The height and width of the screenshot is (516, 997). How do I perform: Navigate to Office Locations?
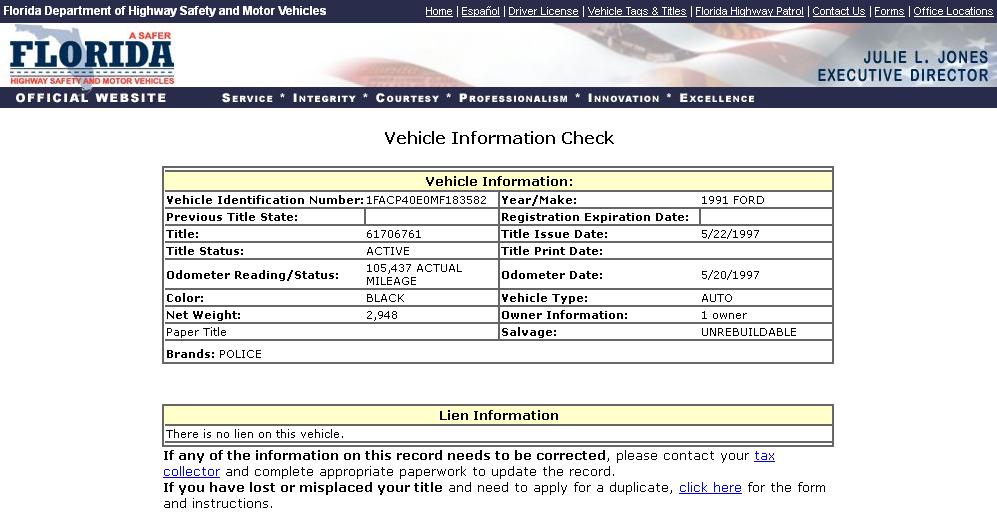click(x=953, y=11)
